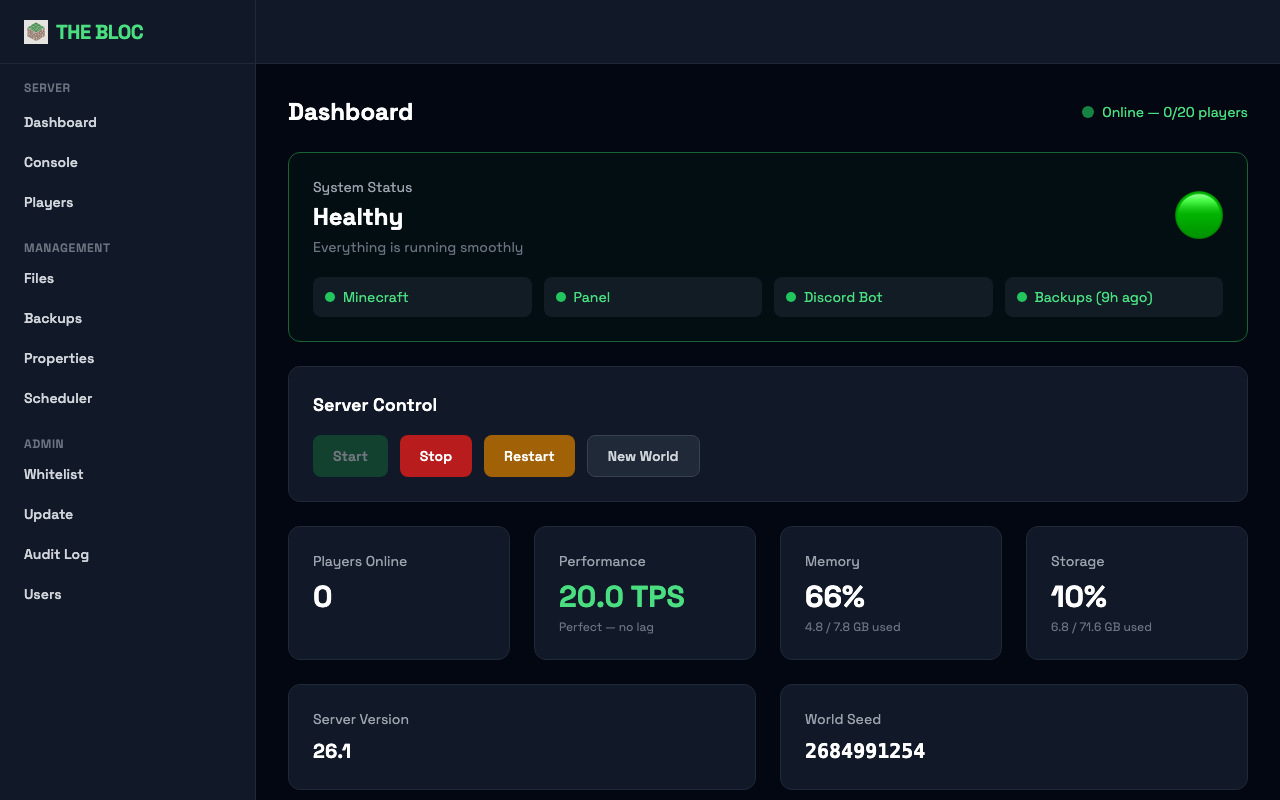Click the Minecraft service status pill
This screenshot has height=800, width=1280.
[422, 297]
